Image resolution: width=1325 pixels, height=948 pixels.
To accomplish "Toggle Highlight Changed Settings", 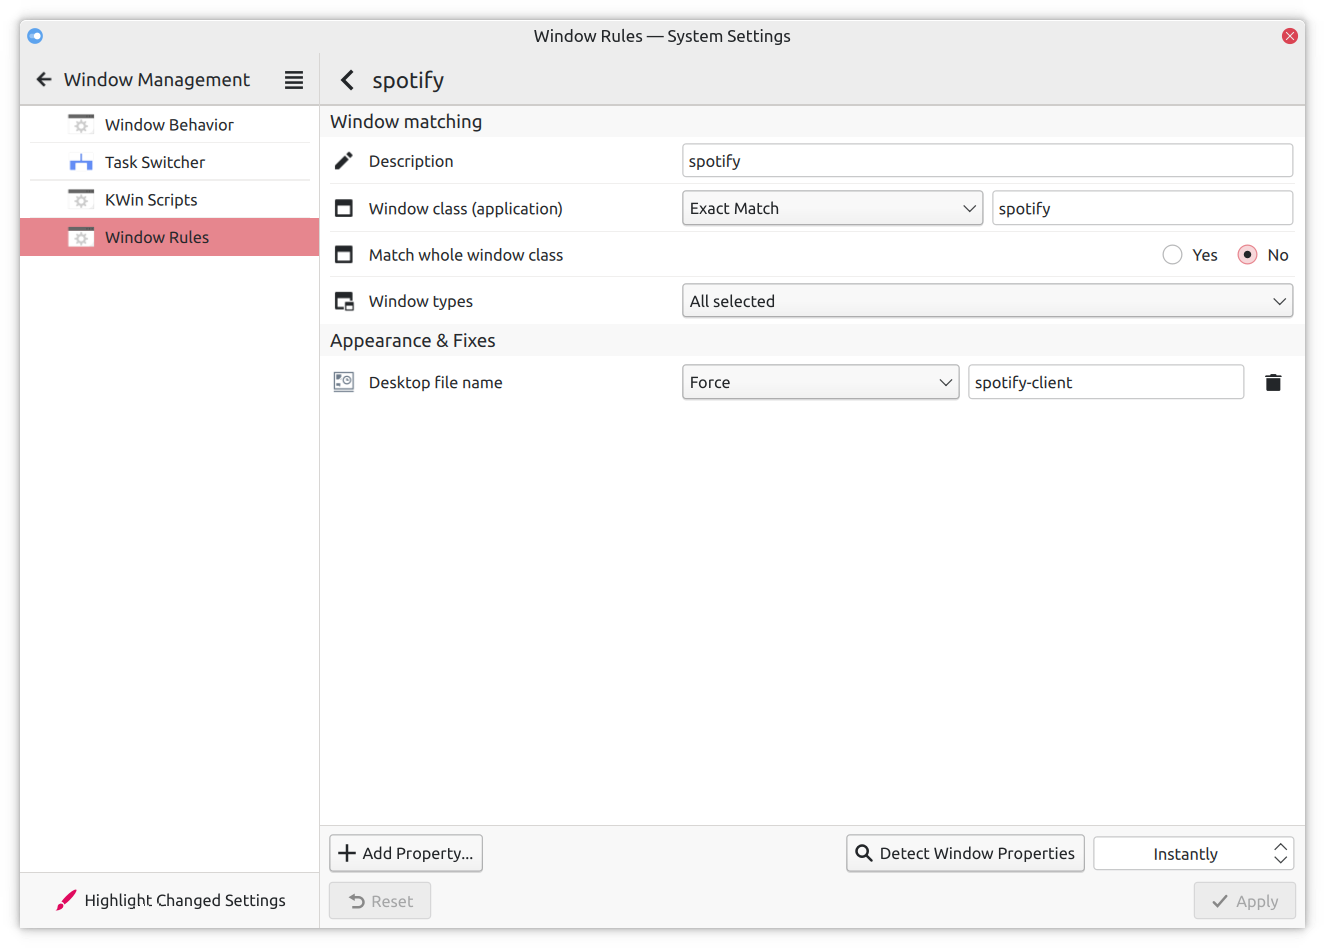I will (170, 900).
